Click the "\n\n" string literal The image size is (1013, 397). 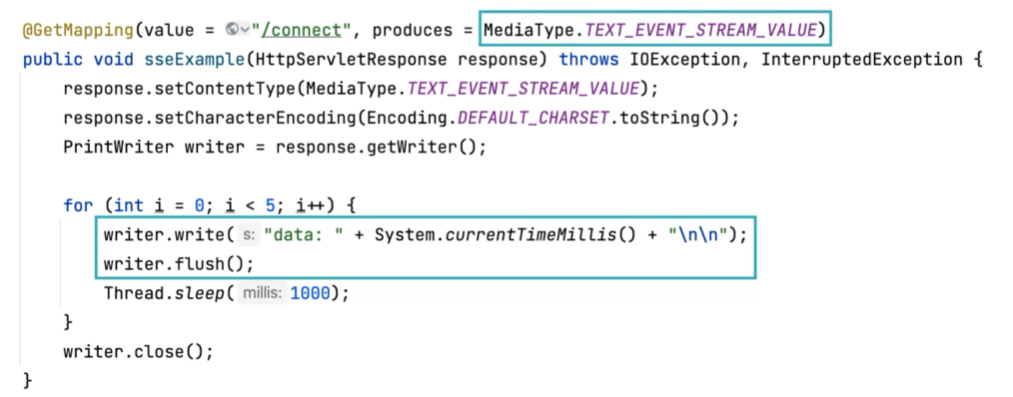pyautogui.click(x=697, y=236)
